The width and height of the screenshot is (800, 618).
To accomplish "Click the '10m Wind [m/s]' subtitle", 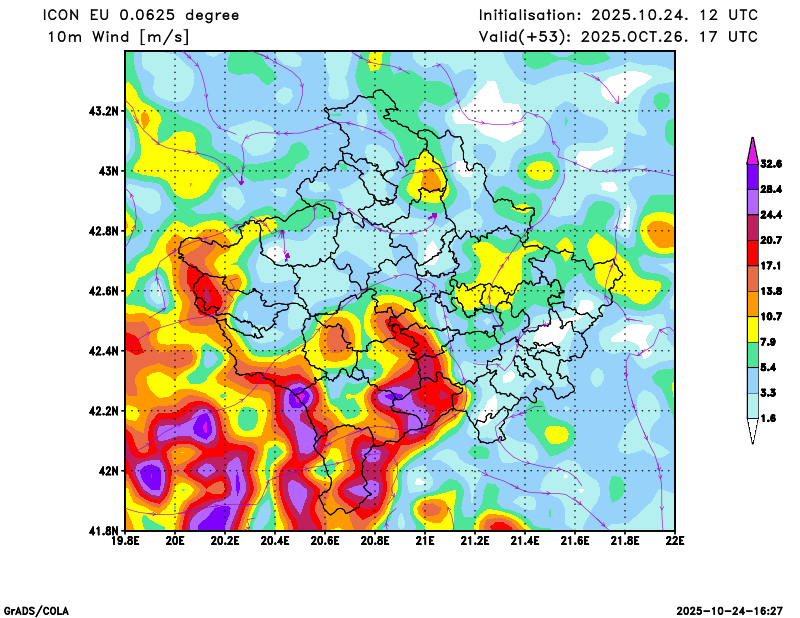I will (118, 37).
